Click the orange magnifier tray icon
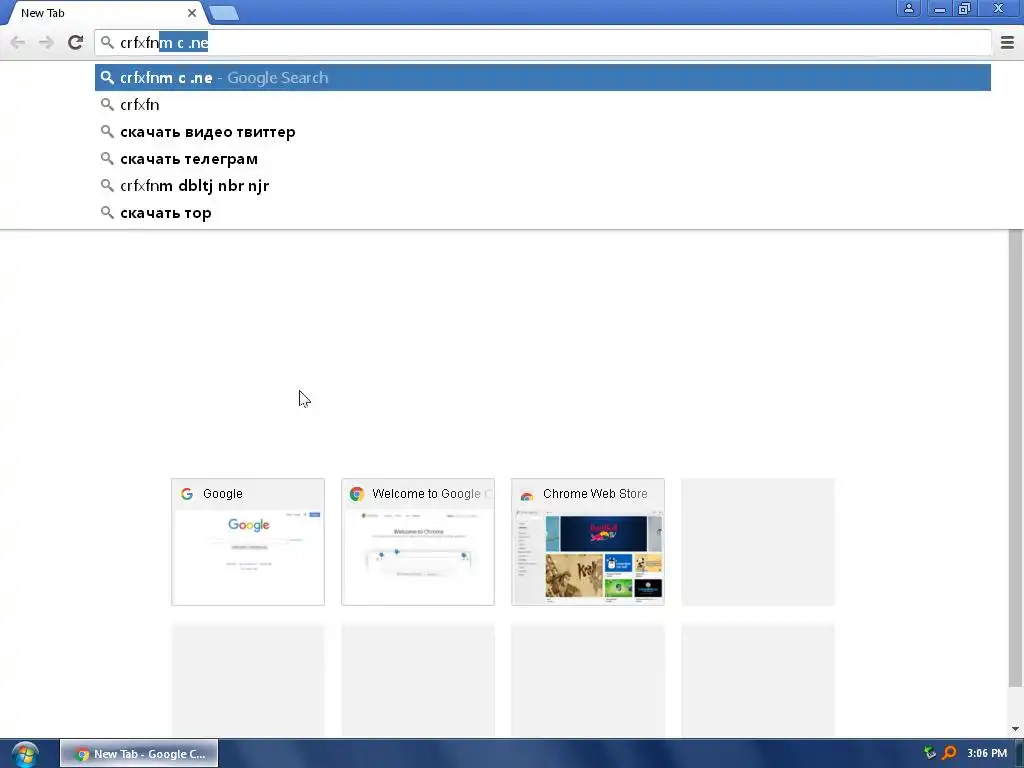The image size is (1024, 768). point(949,754)
